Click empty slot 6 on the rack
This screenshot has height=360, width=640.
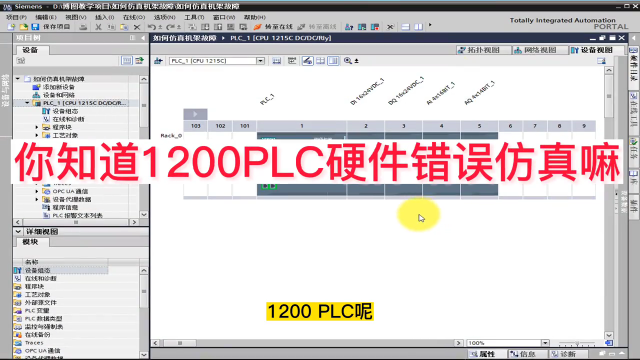(x=510, y=163)
